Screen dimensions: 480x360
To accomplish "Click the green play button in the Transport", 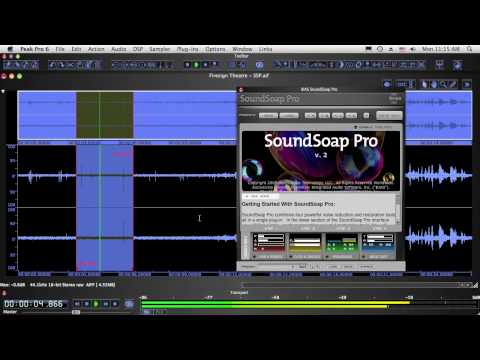I will click(96, 304).
